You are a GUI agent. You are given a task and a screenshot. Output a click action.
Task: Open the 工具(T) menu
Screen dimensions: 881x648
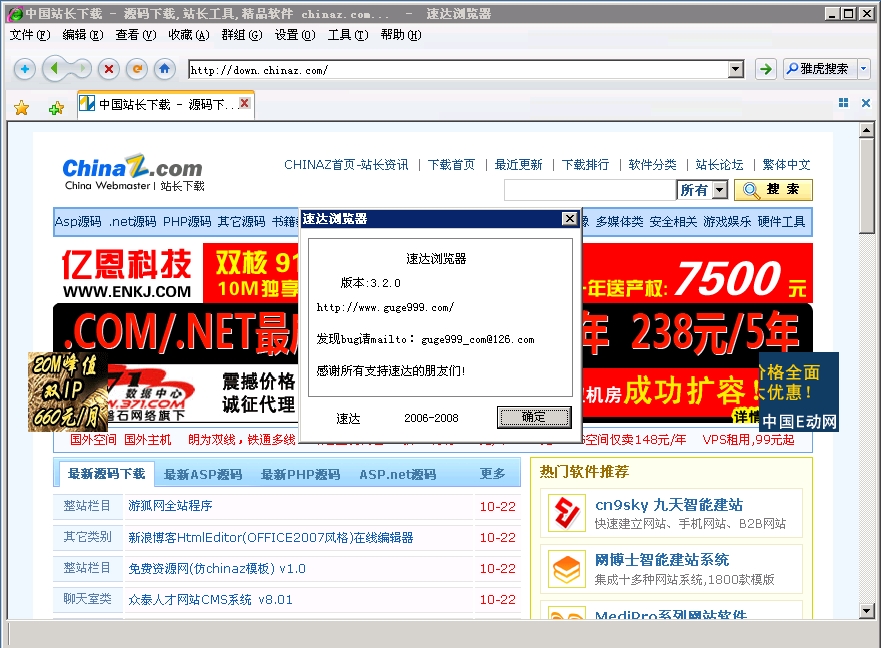pos(348,35)
